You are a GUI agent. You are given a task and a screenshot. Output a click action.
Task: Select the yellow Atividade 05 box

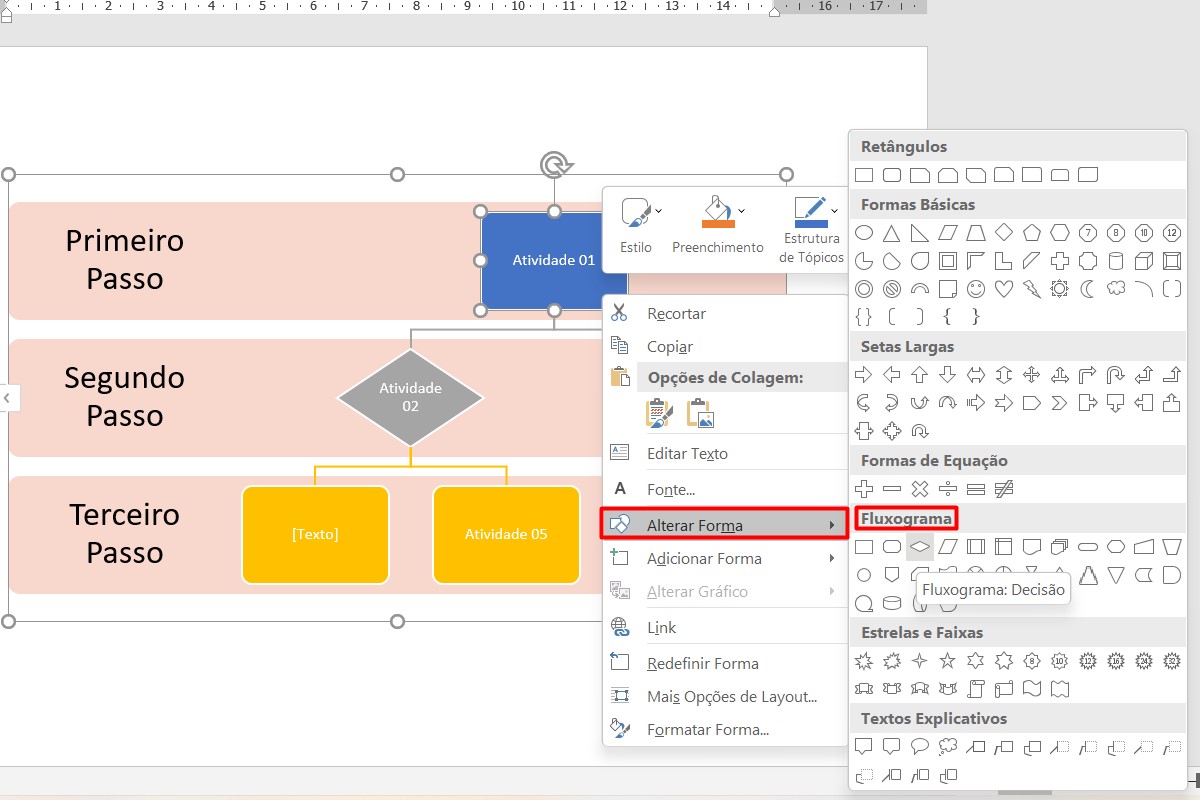click(506, 534)
